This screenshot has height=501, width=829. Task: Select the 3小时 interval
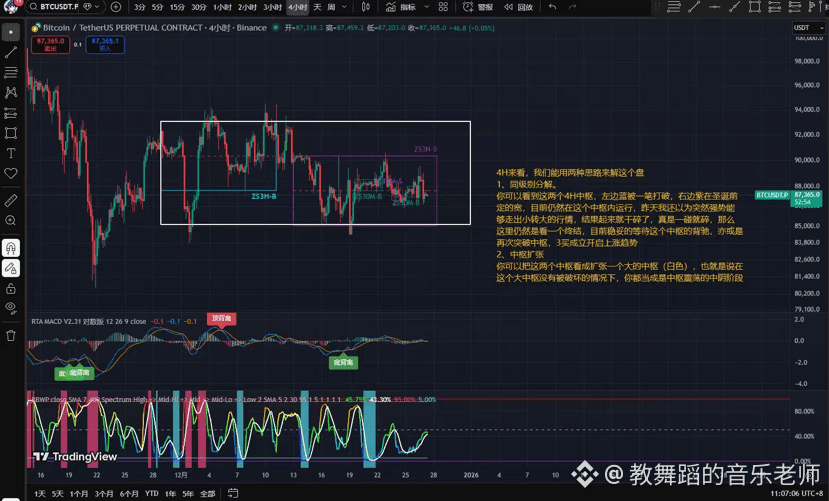[x=272, y=7]
